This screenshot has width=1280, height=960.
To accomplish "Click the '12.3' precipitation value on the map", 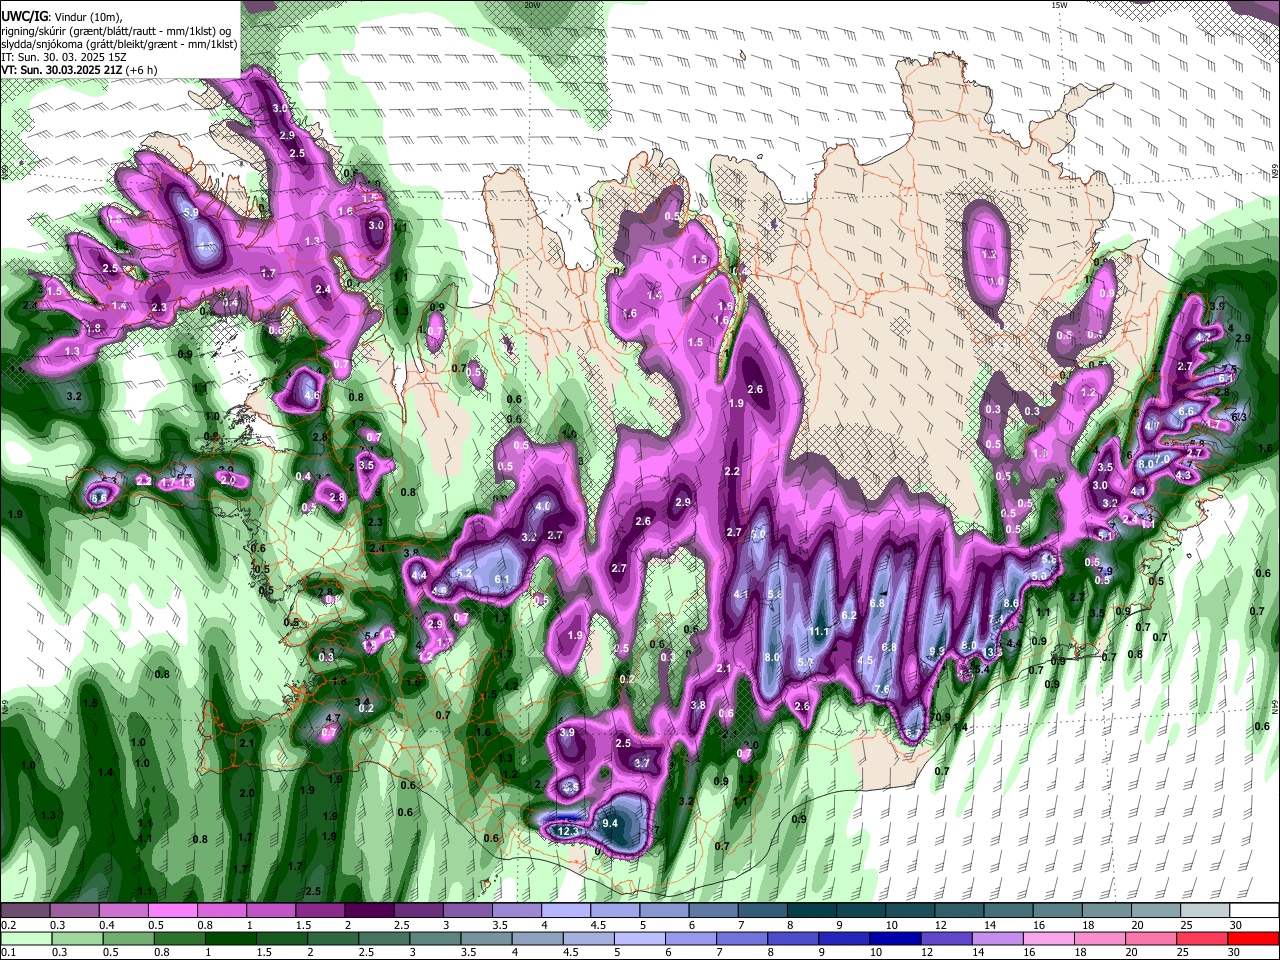I will coord(568,831).
